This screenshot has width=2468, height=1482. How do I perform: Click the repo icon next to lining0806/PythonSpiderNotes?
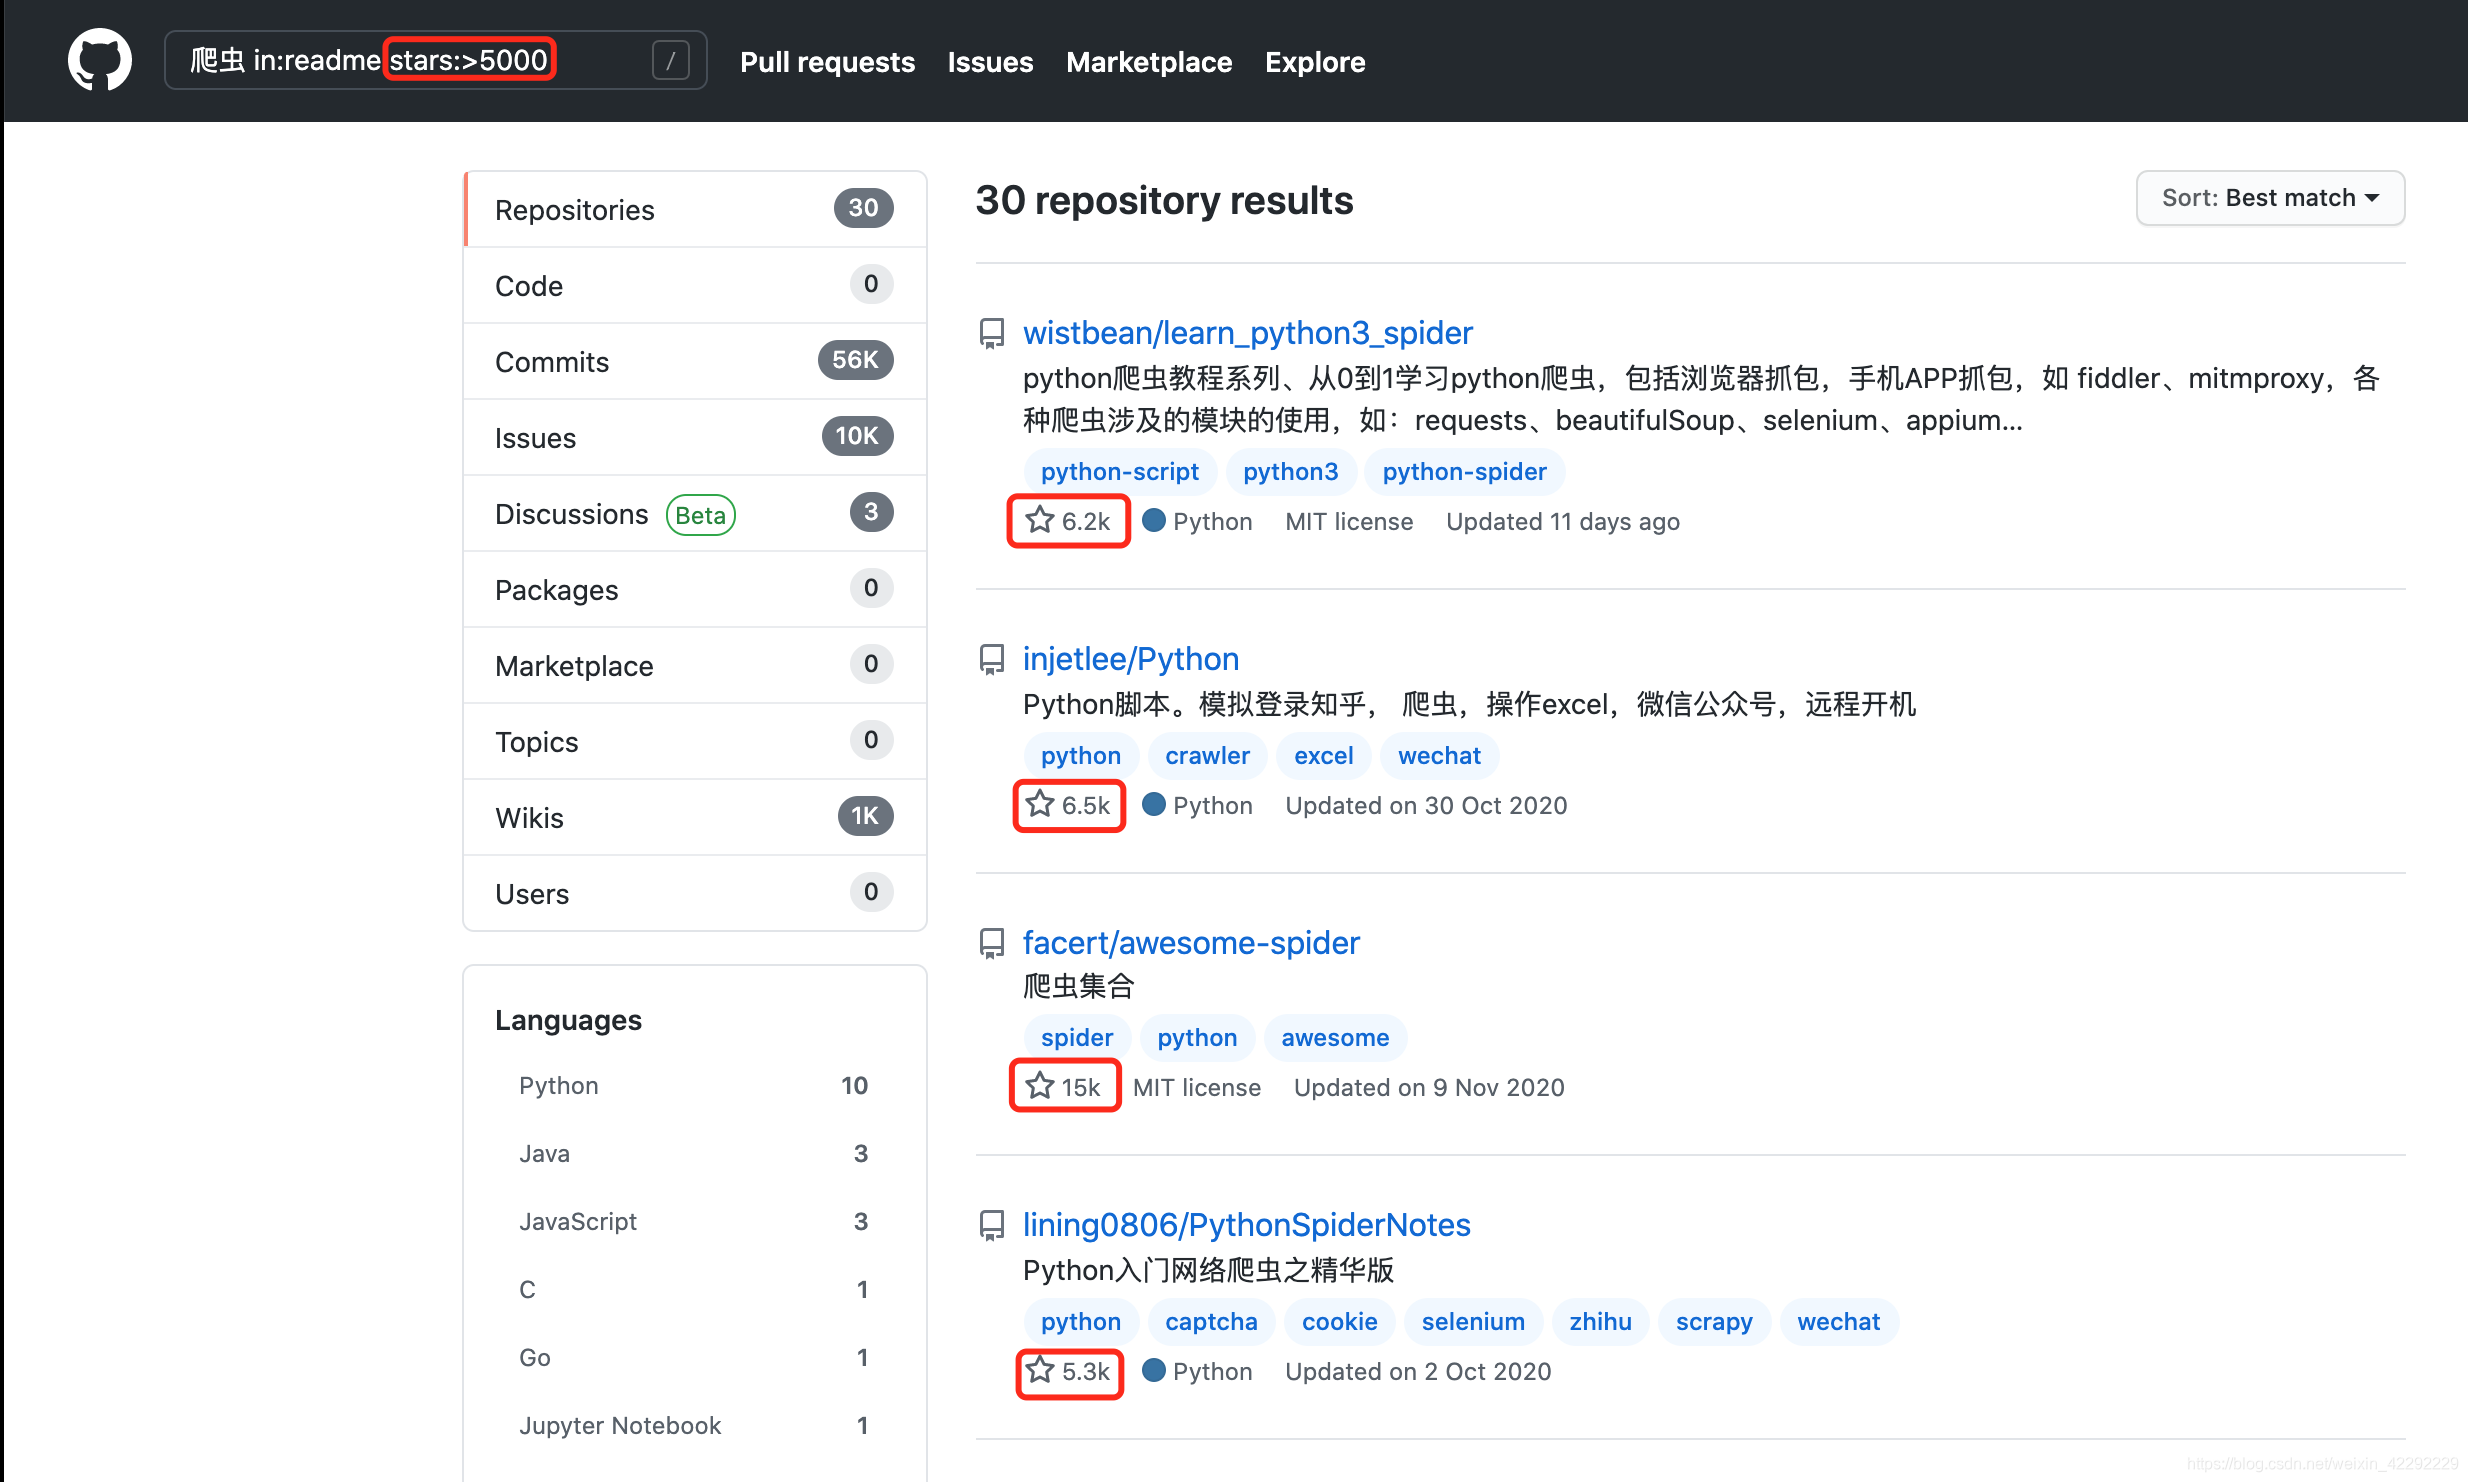(x=992, y=1225)
